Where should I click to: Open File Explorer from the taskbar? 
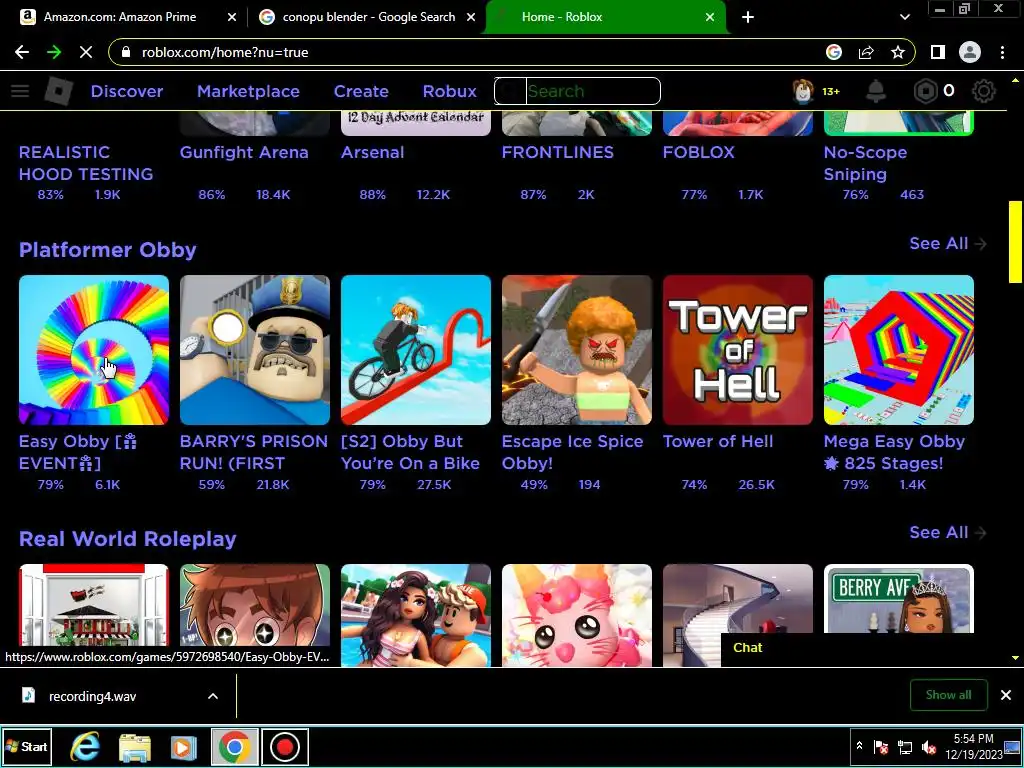[x=135, y=746]
